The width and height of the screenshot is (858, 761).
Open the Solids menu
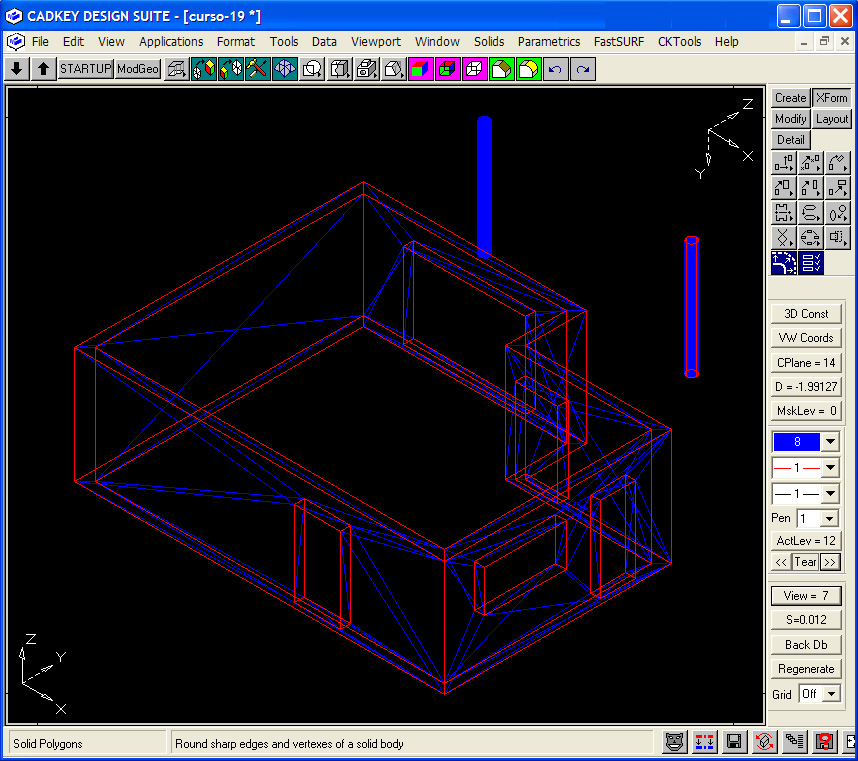click(x=489, y=42)
